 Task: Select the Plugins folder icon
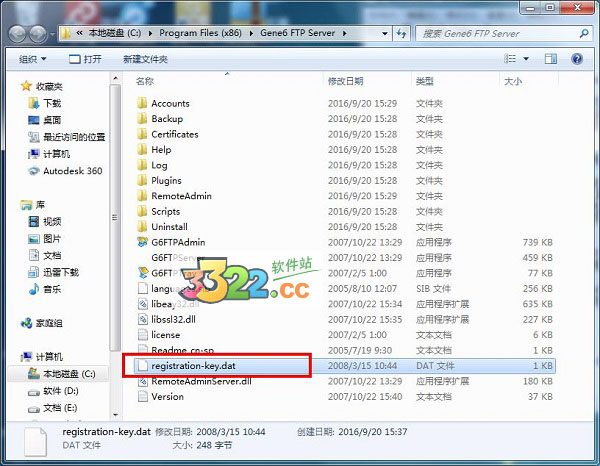tap(142, 180)
